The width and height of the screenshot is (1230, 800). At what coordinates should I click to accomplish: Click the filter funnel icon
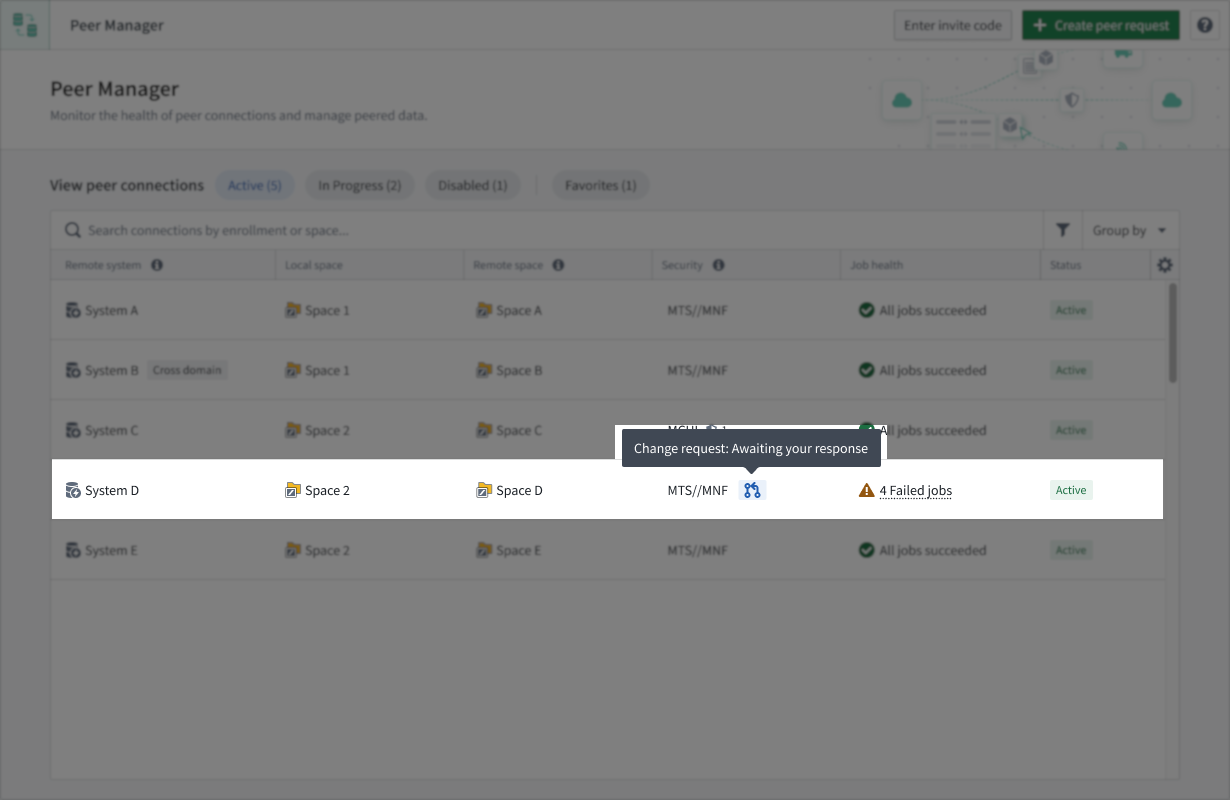coord(1062,230)
